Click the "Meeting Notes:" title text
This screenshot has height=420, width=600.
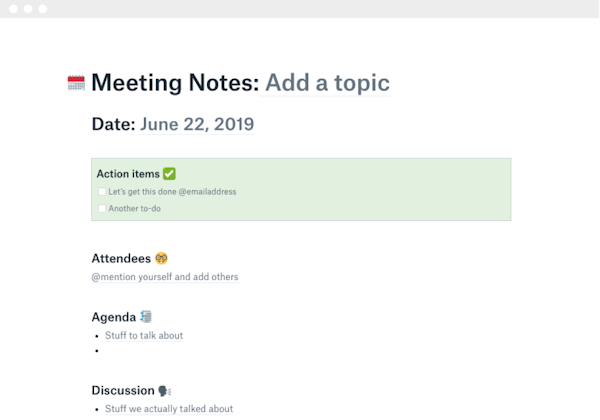click(175, 82)
